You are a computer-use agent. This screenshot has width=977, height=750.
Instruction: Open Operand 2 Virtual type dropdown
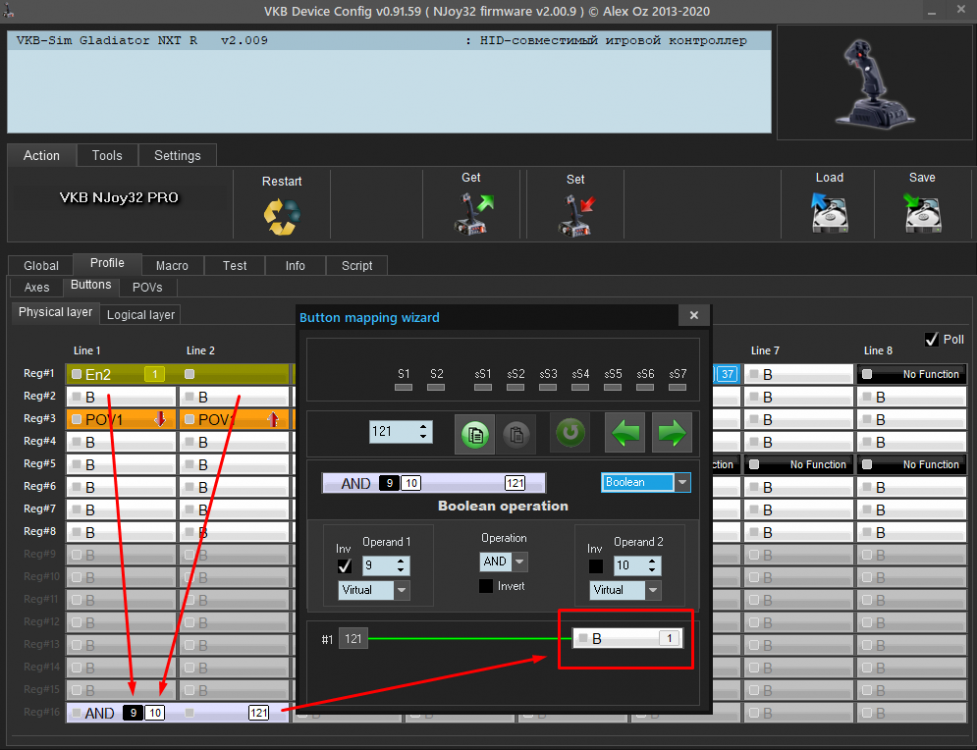pyautogui.click(x=654, y=590)
